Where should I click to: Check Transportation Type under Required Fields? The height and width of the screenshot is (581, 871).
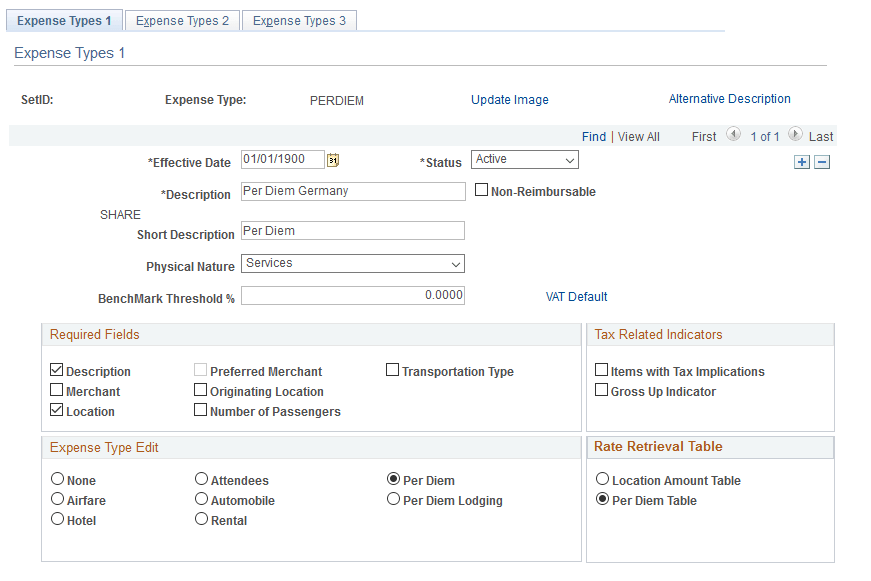pyautogui.click(x=392, y=370)
